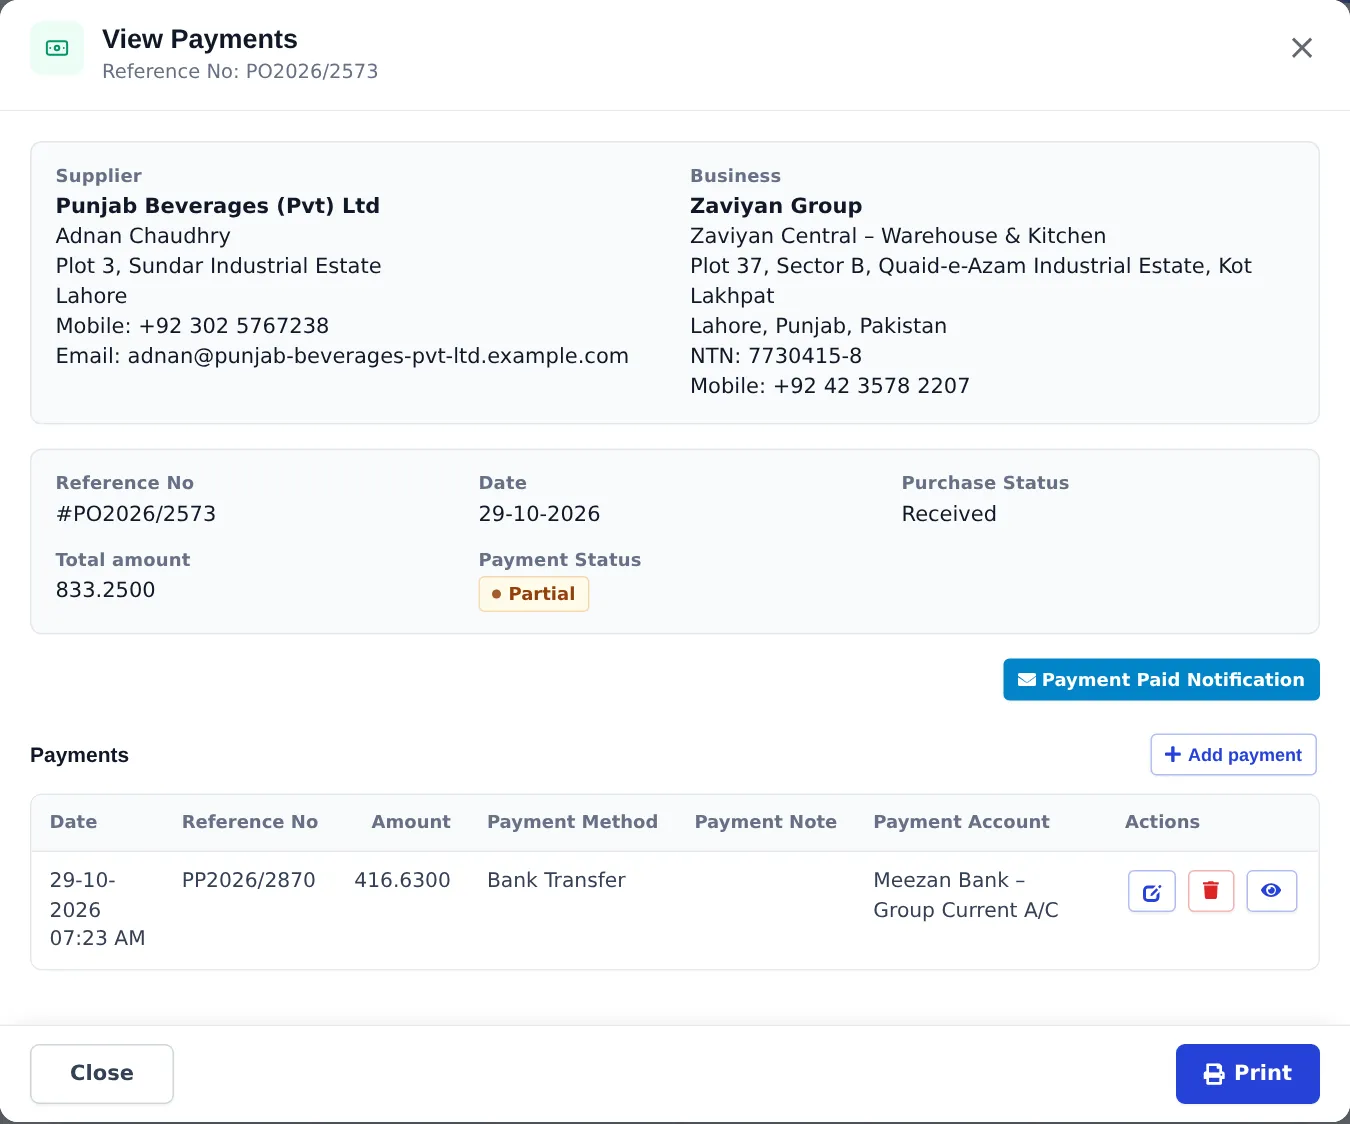The width and height of the screenshot is (1350, 1124).
Task: Send the Payment Paid Notification
Action: [x=1161, y=680]
